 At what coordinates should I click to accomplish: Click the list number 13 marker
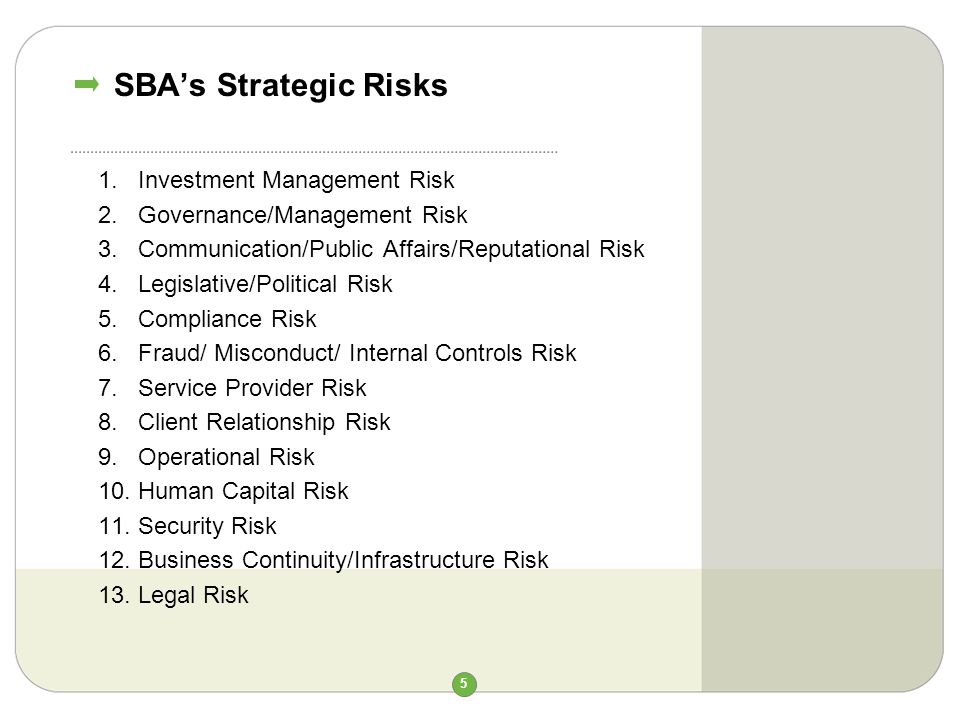coord(114,595)
